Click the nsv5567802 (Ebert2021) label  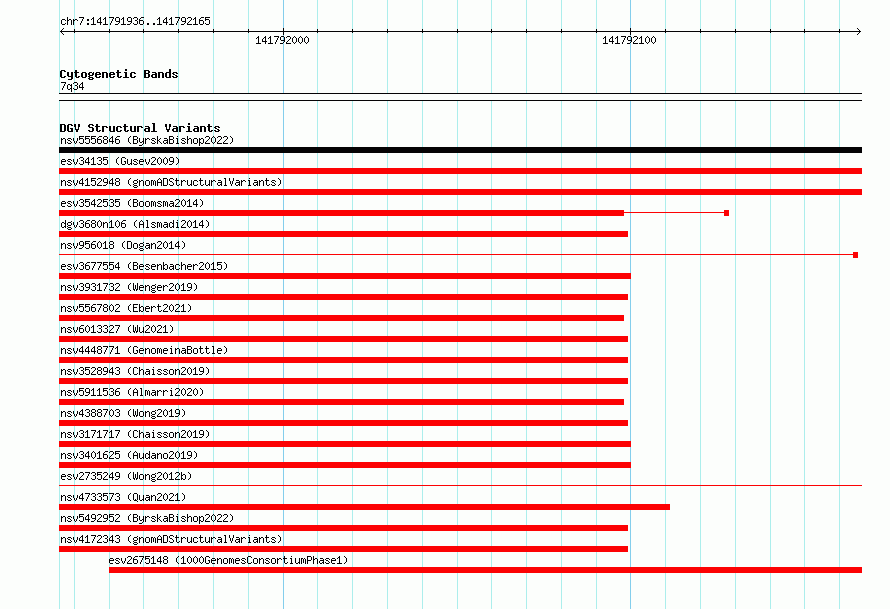click(126, 308)
